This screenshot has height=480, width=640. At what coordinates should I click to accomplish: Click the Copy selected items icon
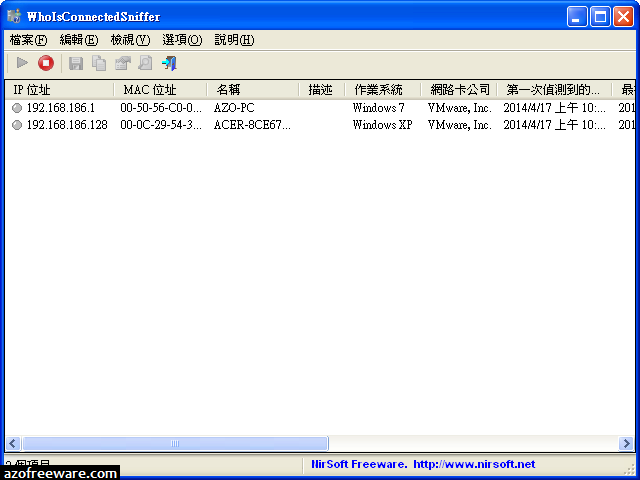[x=99, y=63]
